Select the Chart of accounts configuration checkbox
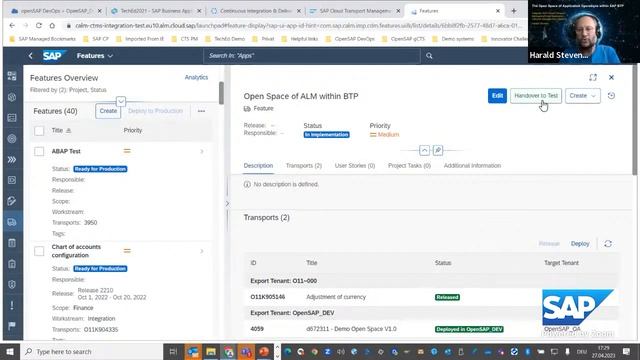 coord(39,251)
